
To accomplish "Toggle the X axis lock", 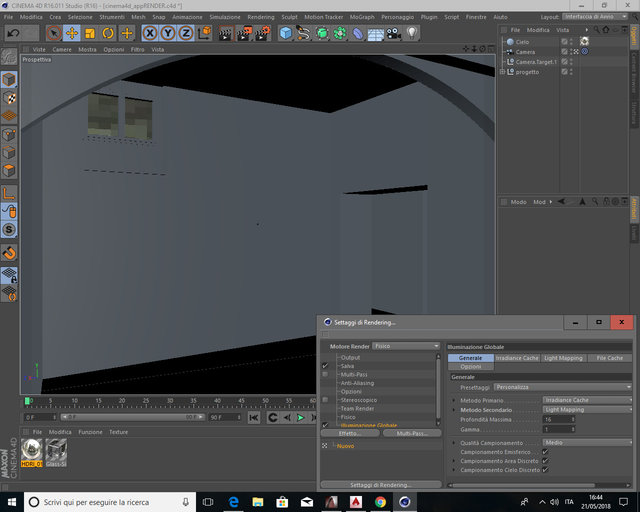I will [150, 33].
